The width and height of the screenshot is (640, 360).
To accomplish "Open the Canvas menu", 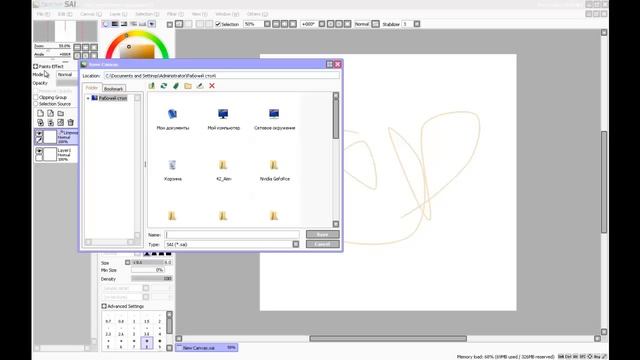I will 91,14.
